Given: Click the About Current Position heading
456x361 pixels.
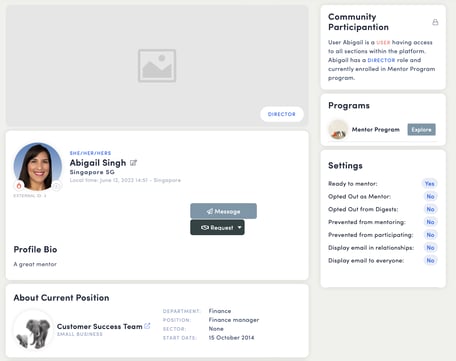Looking at the screenshot, I should (x=61, y=298).
